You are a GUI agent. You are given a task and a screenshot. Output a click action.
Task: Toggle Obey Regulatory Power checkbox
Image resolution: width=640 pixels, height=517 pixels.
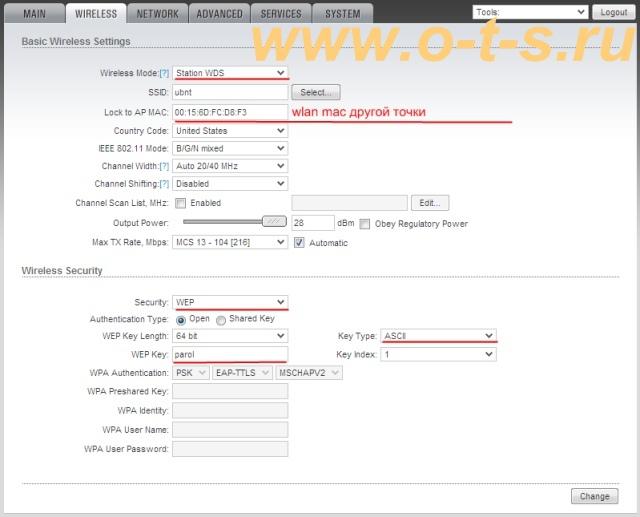364,224
